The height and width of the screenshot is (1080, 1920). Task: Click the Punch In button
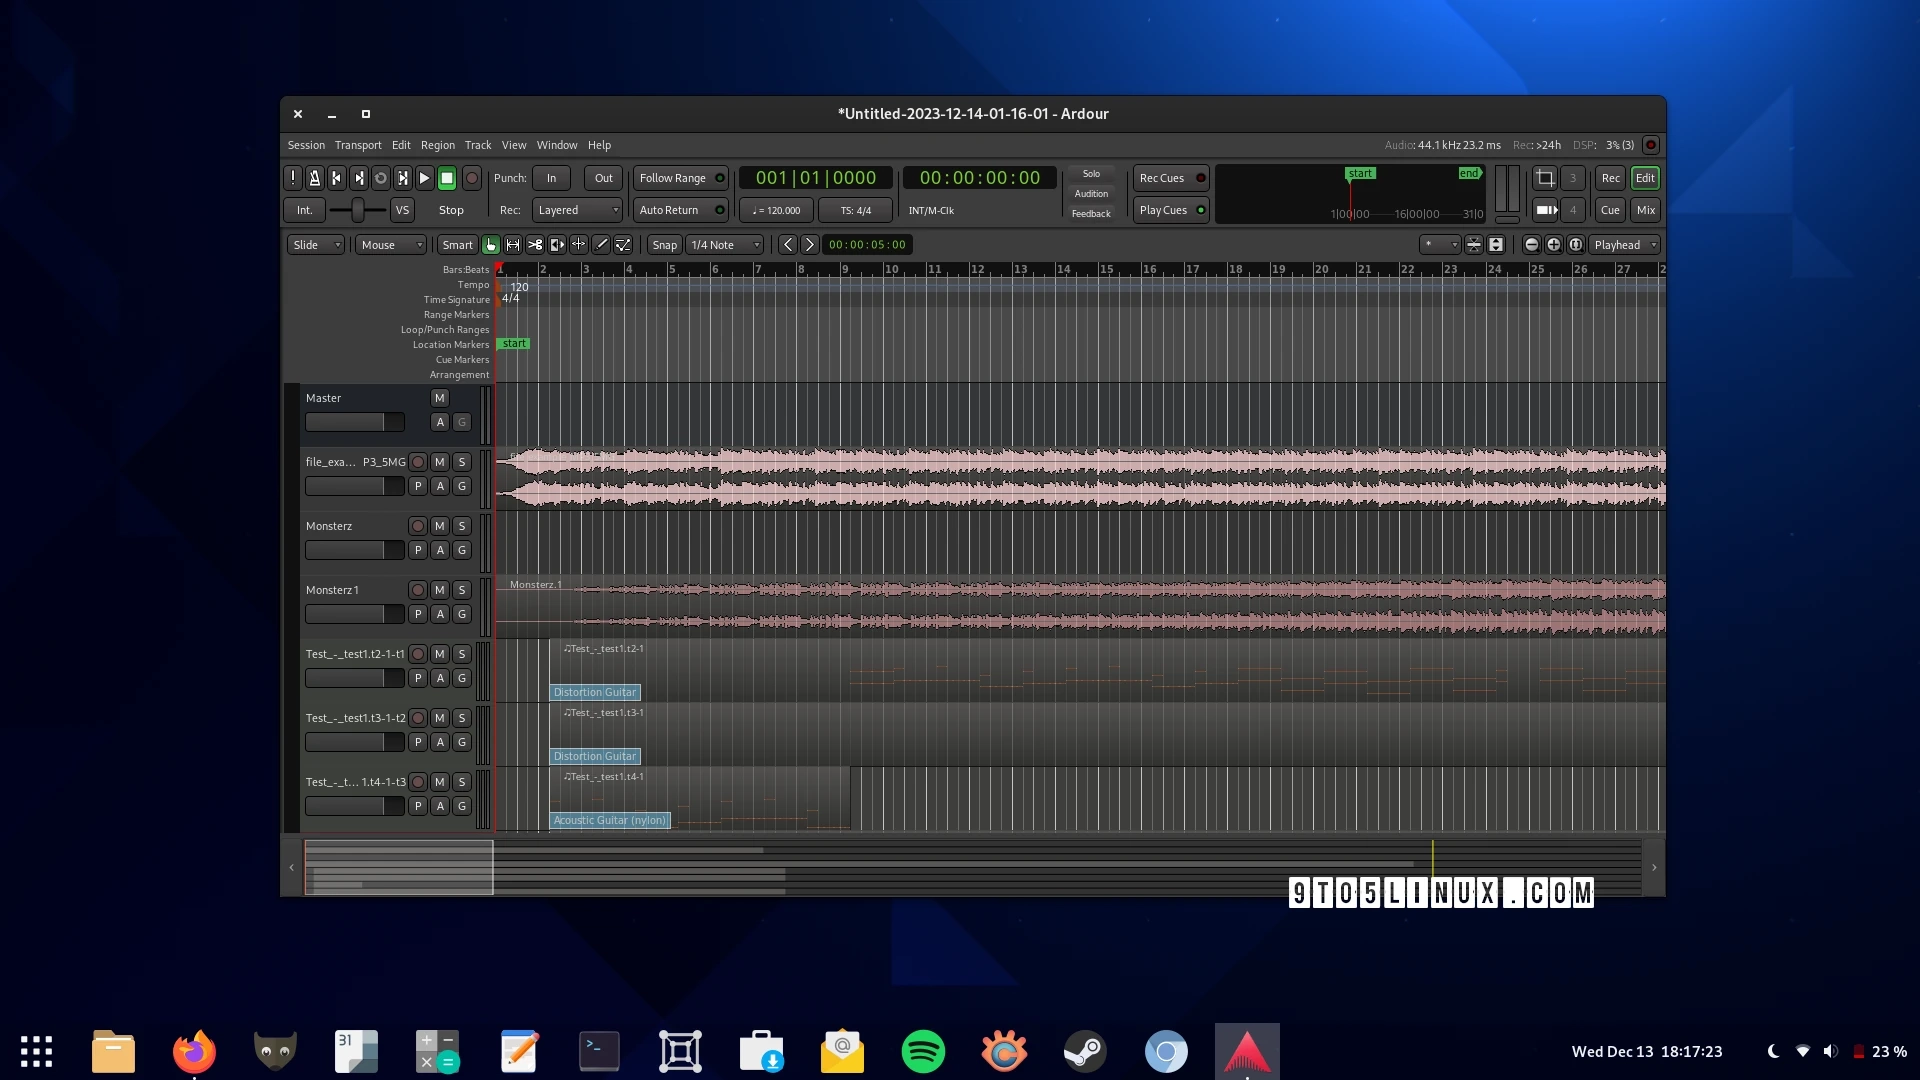551,177
